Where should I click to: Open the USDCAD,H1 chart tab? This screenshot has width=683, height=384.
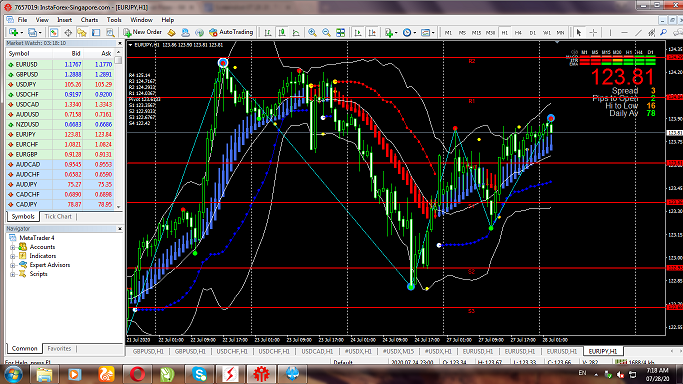(317, 351)
